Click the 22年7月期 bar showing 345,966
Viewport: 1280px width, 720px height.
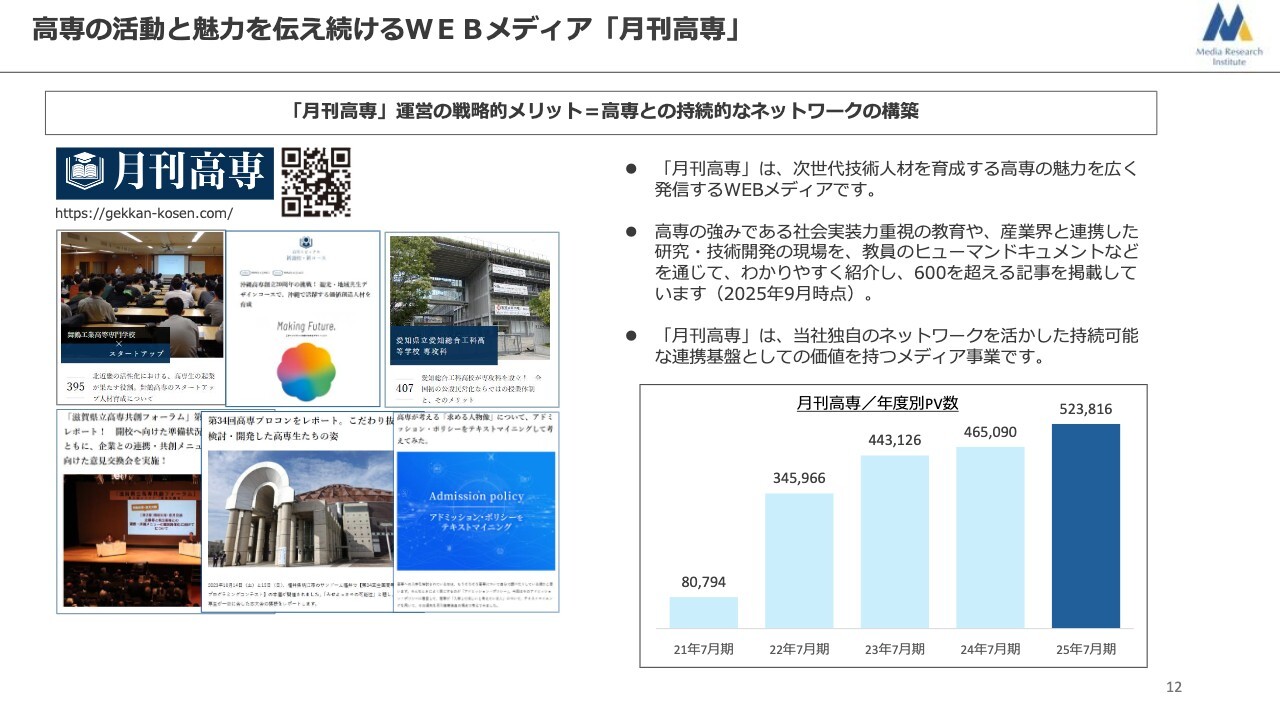[799, 560]
